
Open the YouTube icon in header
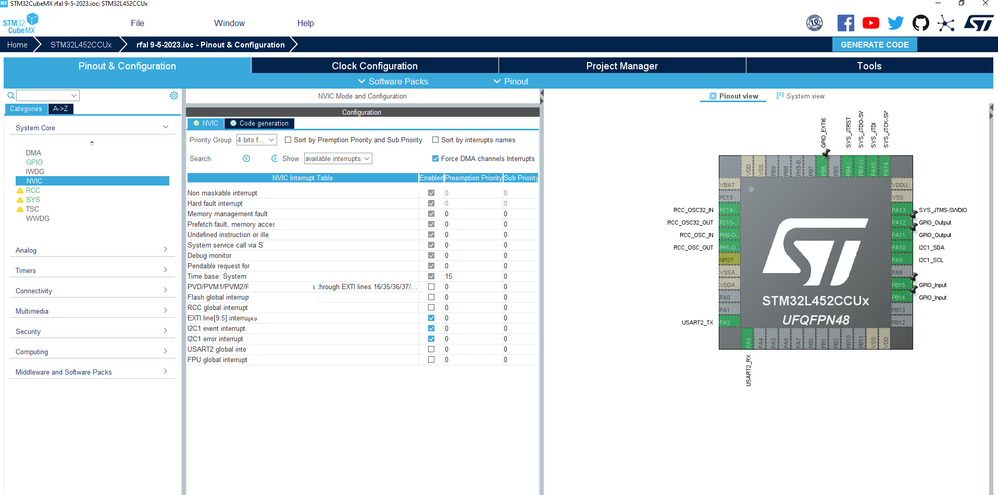tap(871, 23)
